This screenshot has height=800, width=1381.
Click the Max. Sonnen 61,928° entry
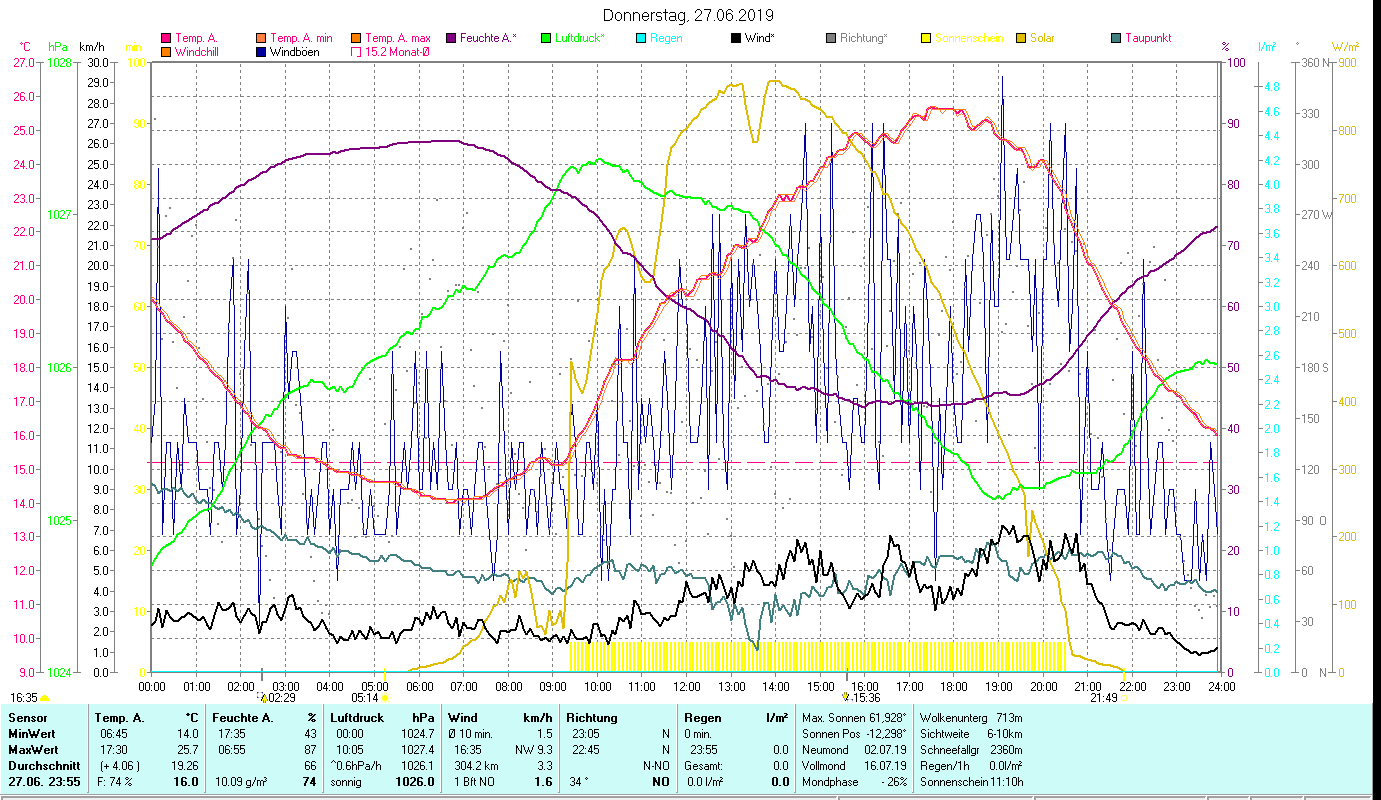pyautogui.click(x=854, y=718)
